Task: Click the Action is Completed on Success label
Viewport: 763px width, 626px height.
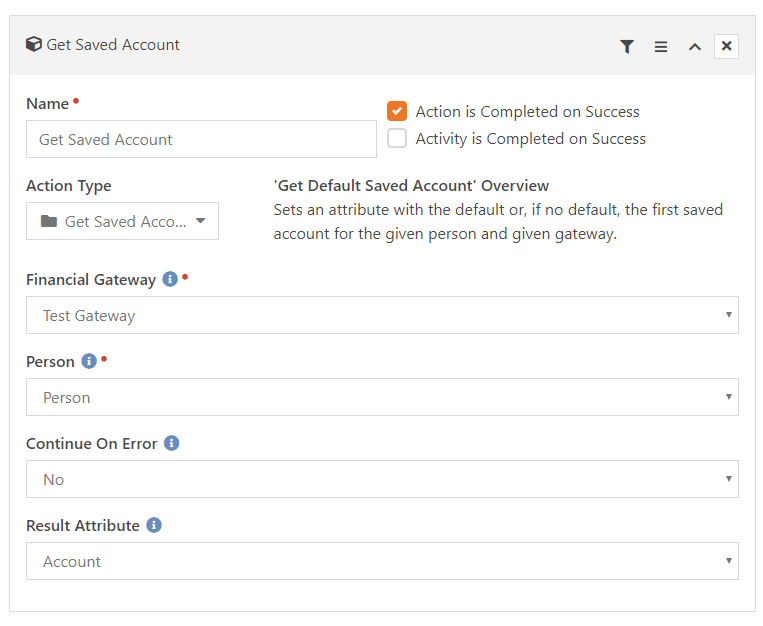Action: [x=527, y=112]
